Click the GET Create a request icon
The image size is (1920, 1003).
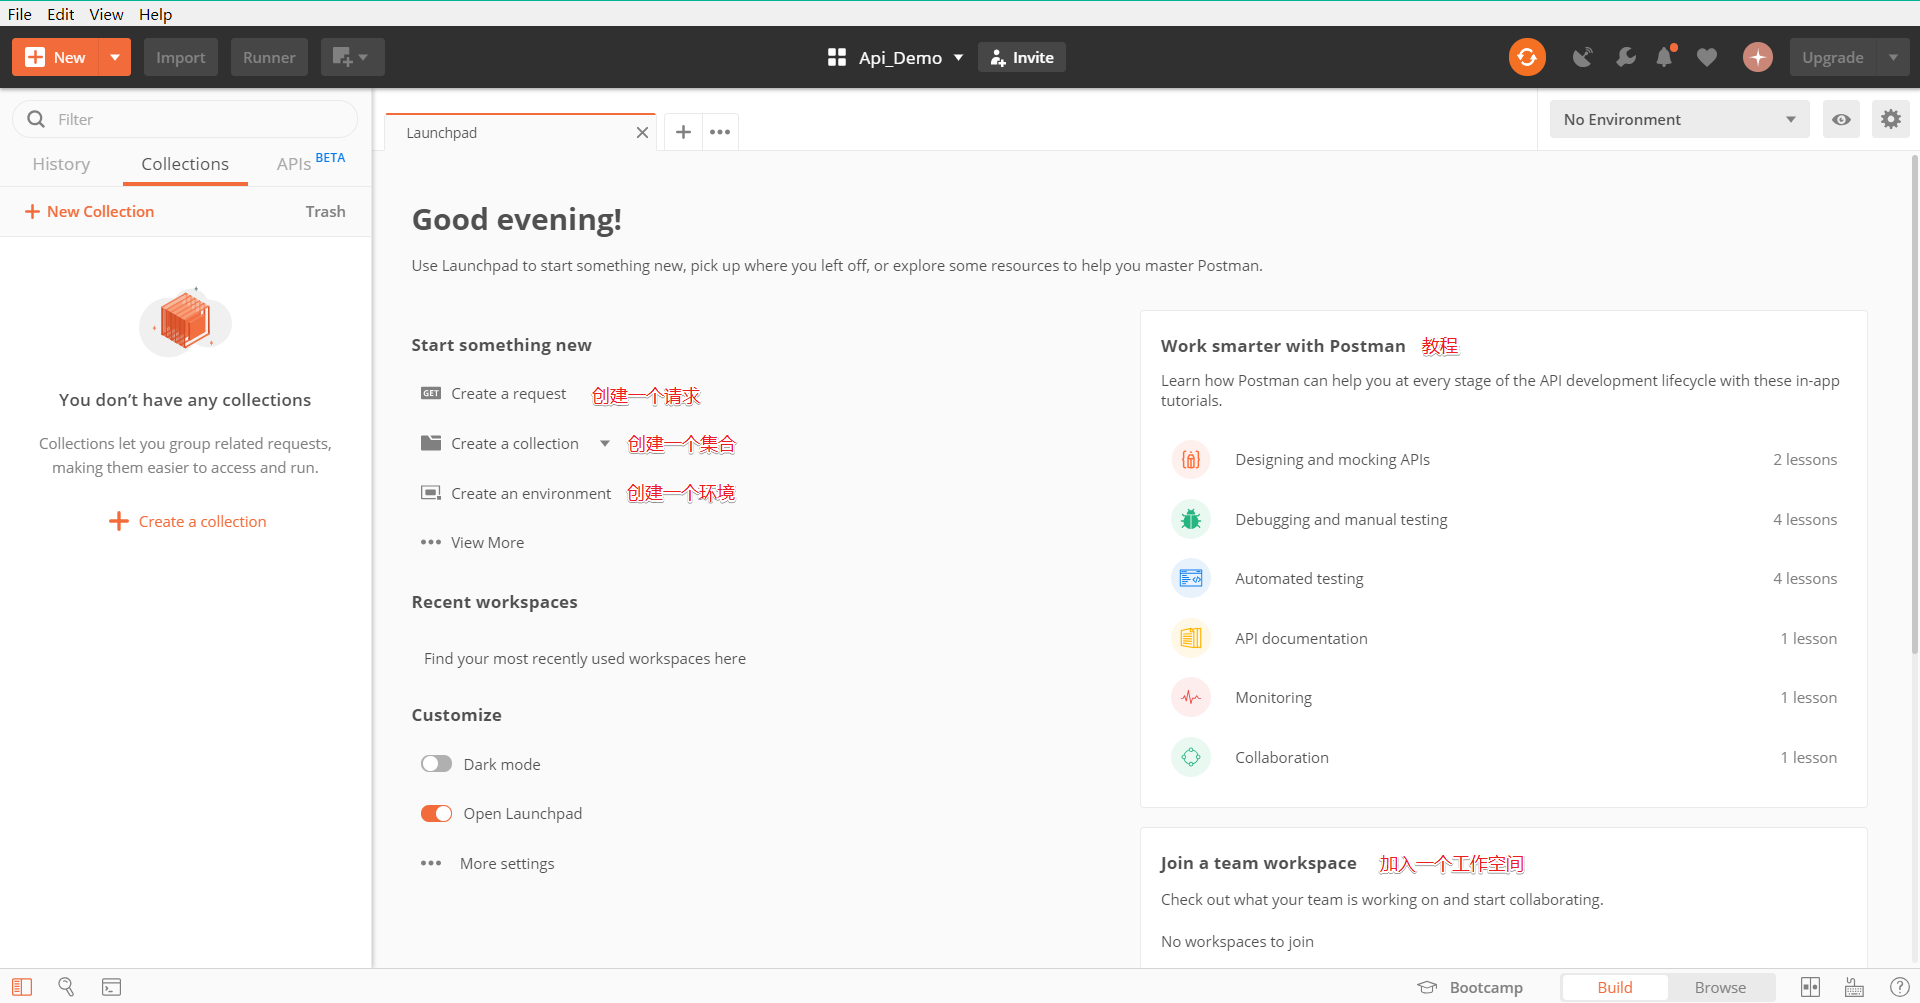pyautogui.click(x=431, y=393)
